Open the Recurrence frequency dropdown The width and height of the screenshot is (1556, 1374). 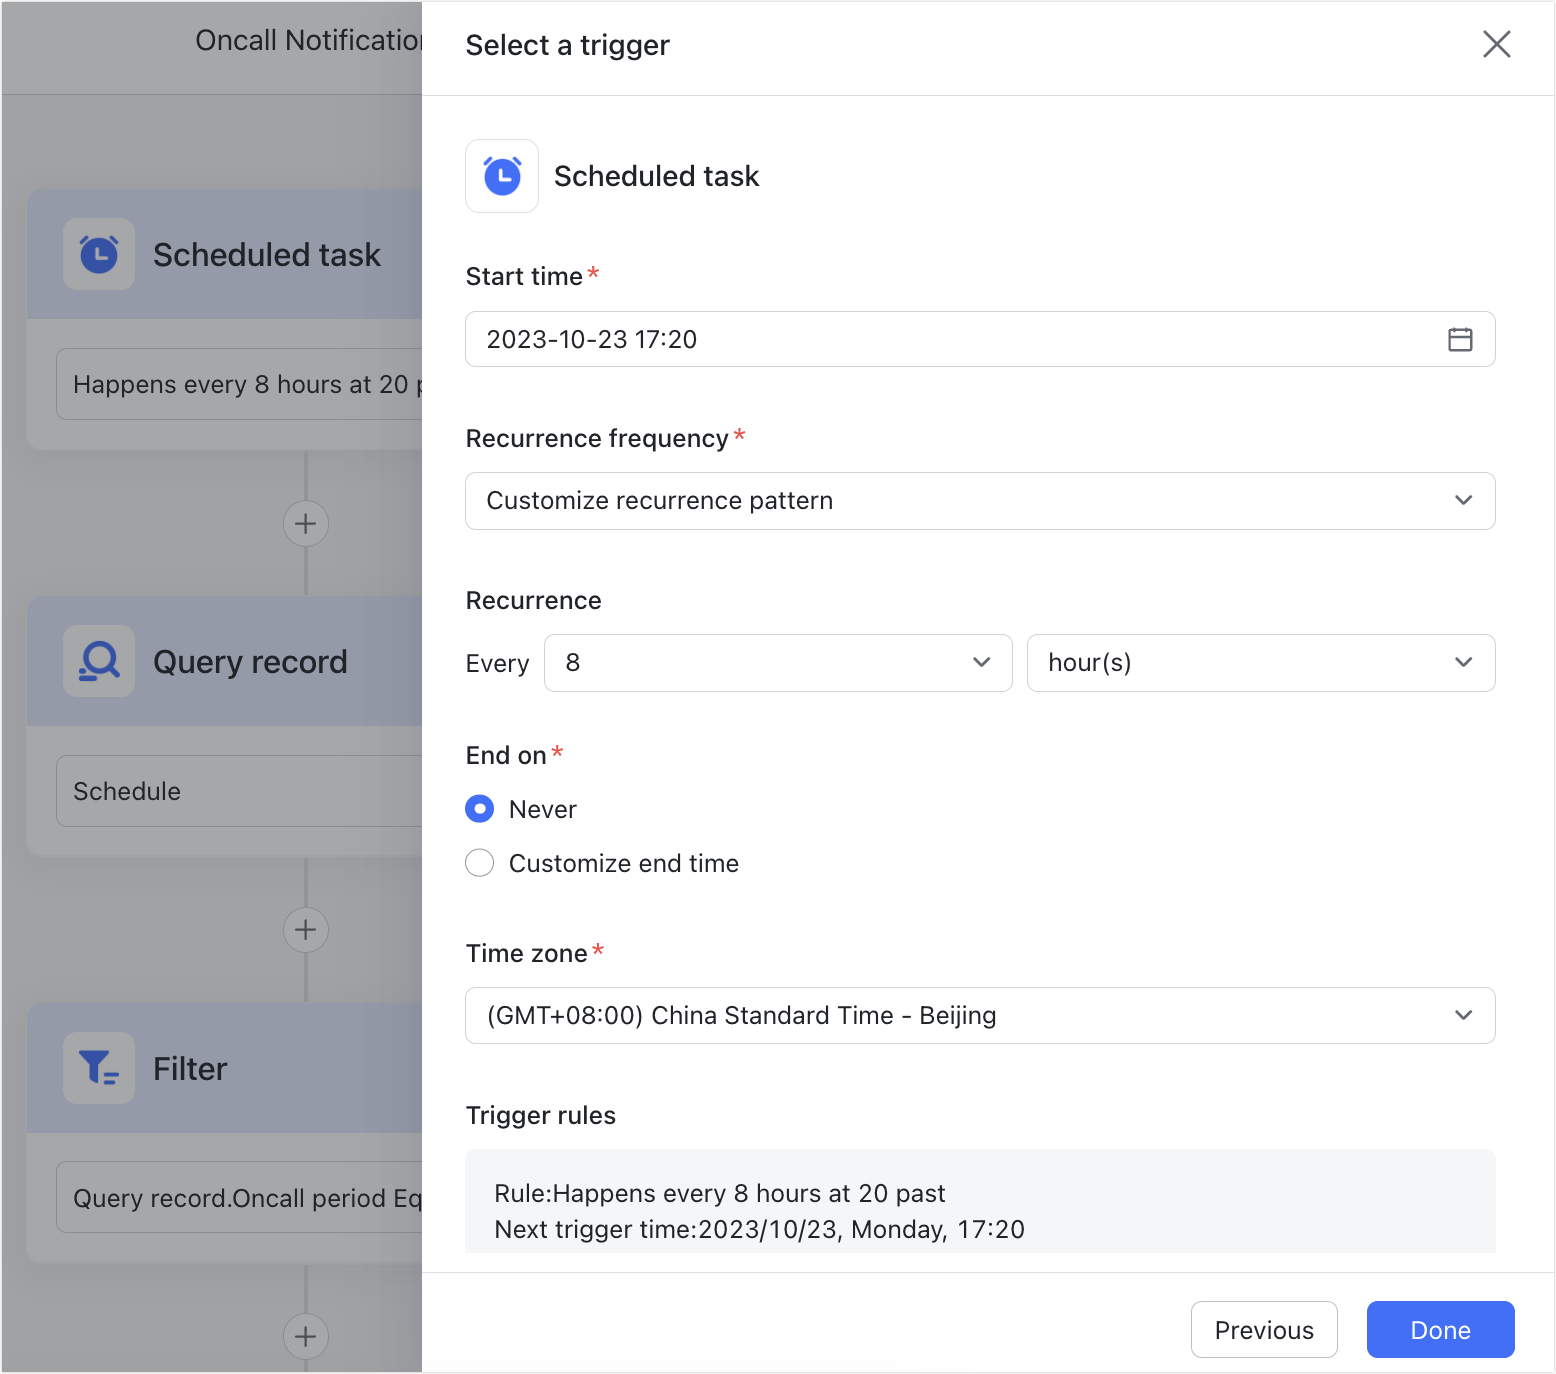[980, 501]
